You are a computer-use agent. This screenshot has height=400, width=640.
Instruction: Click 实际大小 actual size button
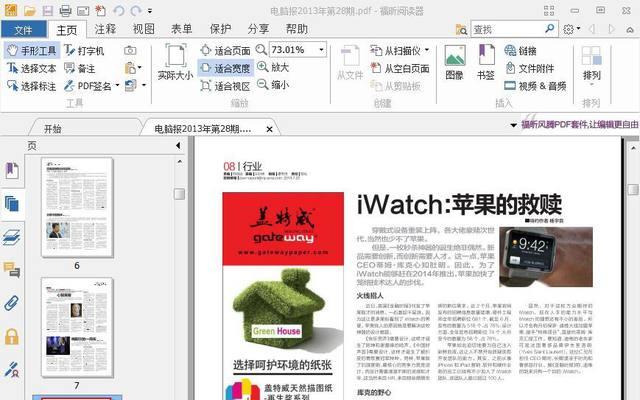pos(176,62)
